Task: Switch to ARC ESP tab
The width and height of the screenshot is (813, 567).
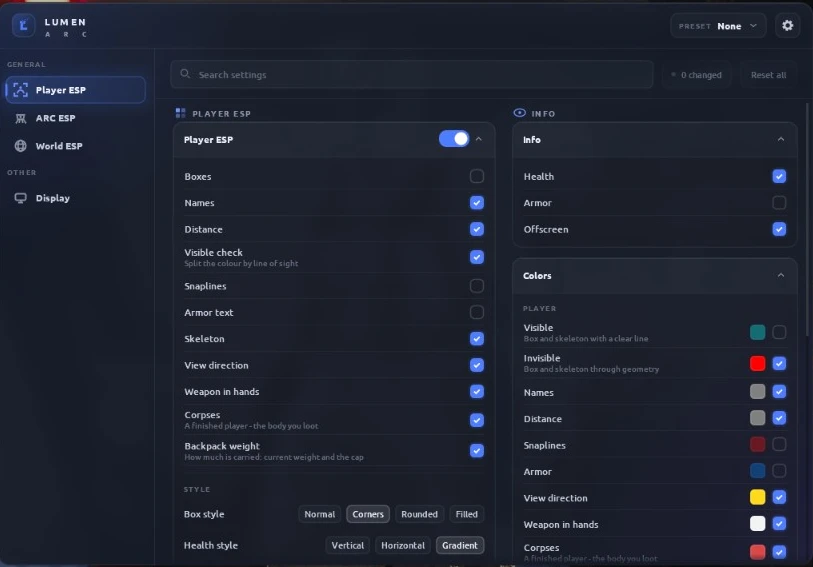Action: (76, 118)
